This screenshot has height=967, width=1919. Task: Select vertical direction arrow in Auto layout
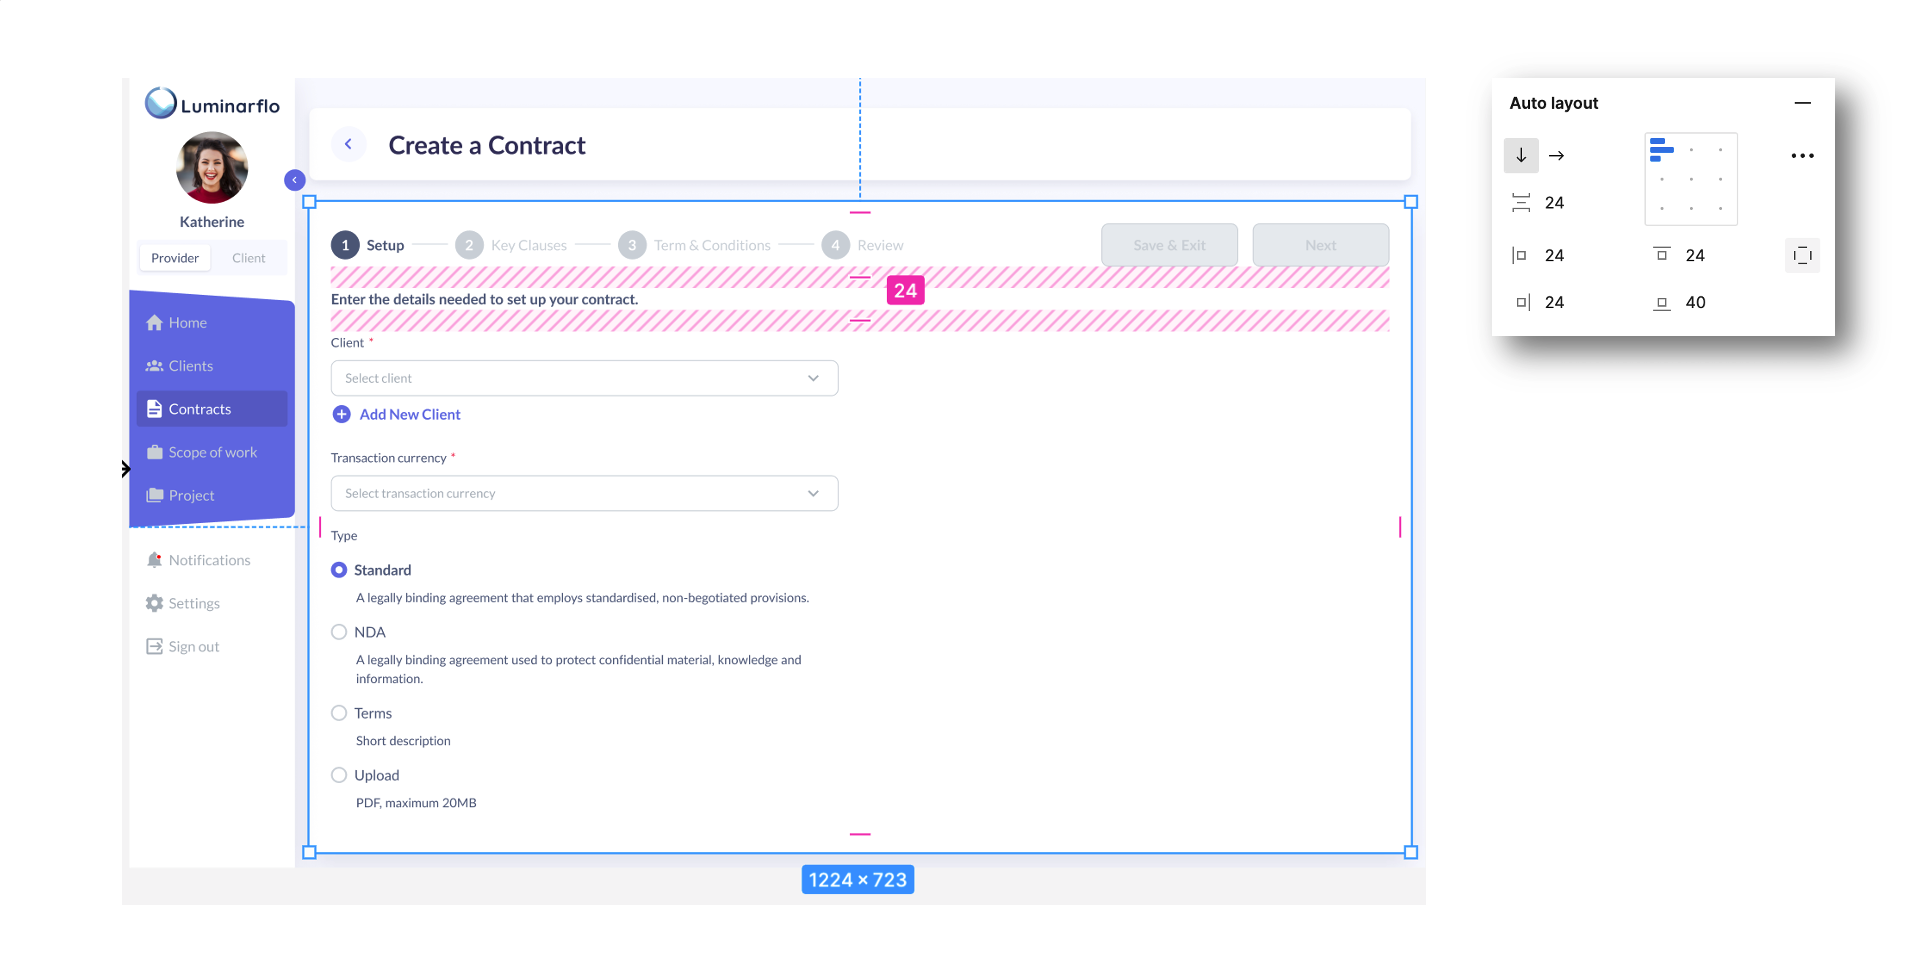1521,155
